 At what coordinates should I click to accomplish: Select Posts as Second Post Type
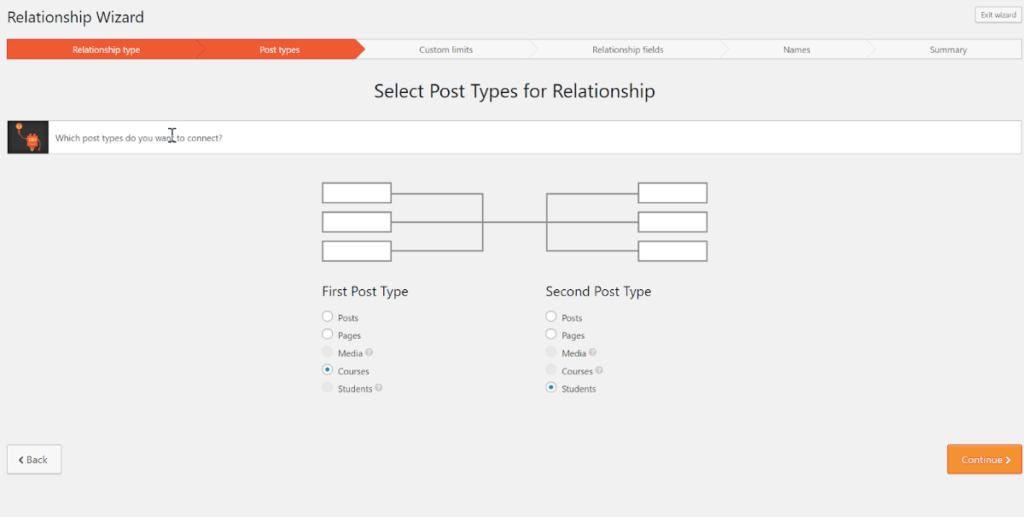[x=551, y=317]
